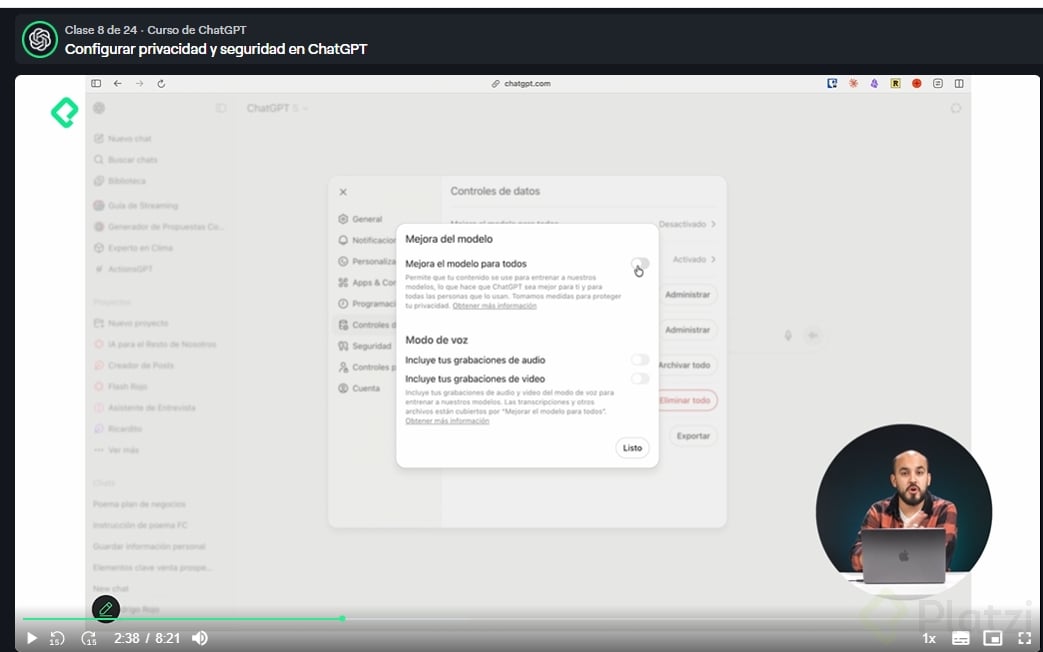Open Obtener más información under Modo de voz
Image resolution: width=1043 pixels, height=652 pixels.
(447, 421)
